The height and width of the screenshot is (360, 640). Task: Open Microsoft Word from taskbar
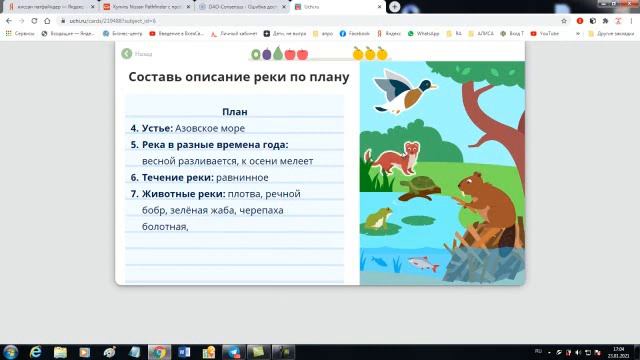click(x=184, y=352)
